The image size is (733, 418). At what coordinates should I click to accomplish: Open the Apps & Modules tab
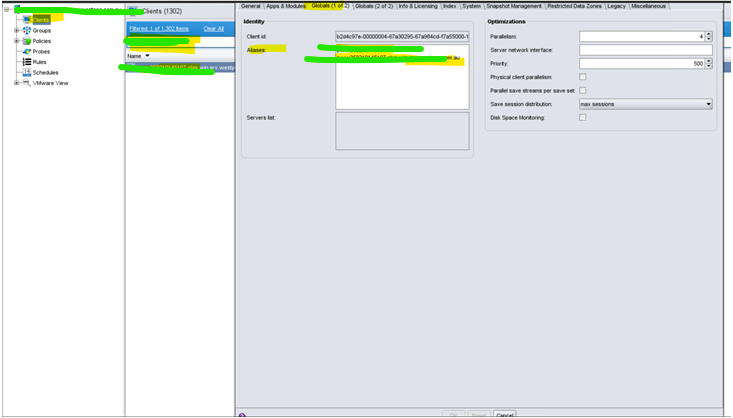pyautogui.click(x=286, y=6)
